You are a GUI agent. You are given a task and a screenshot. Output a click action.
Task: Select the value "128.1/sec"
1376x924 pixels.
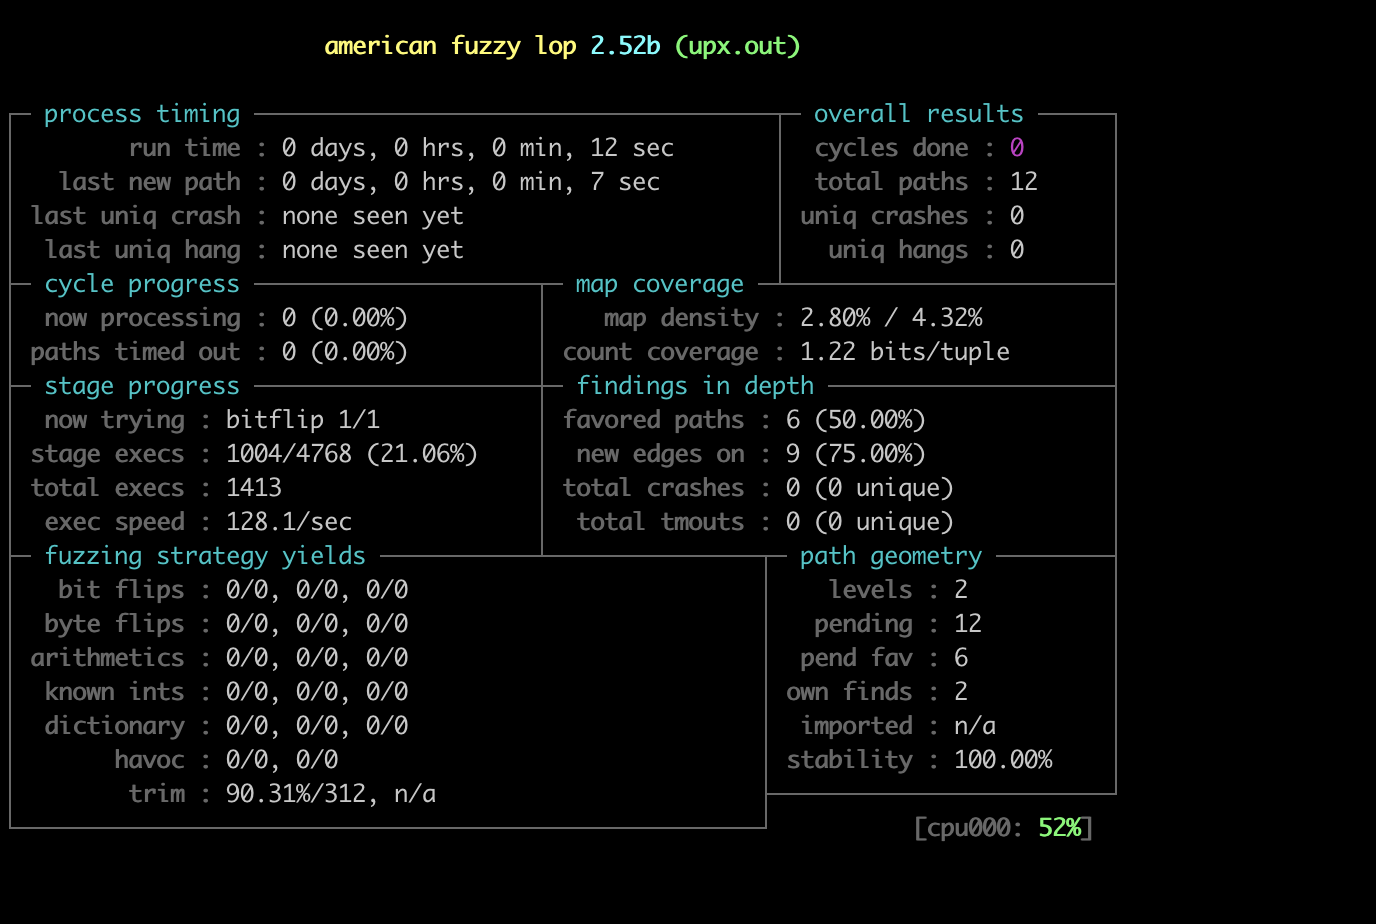pyautogui.click(x=289, y=522)
